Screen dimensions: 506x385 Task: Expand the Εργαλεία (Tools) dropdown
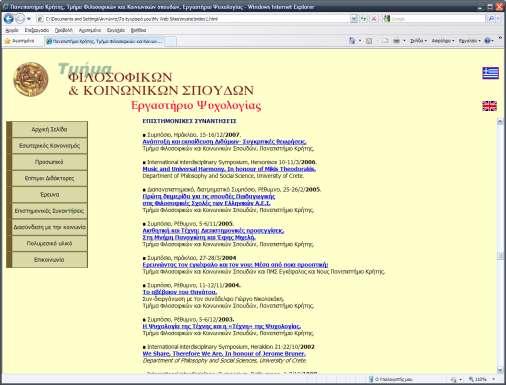click(x=469, y=41)
